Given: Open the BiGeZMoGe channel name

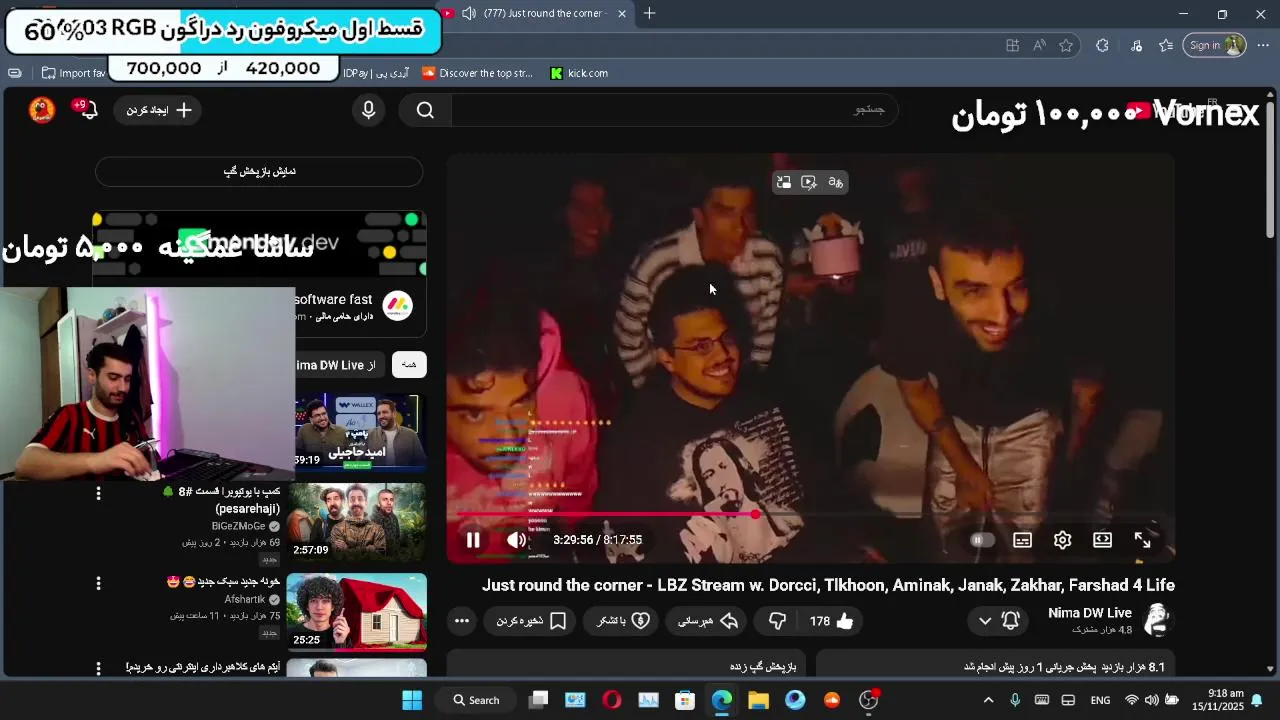Looking at the screenshot, I should click(x=238, y=526).
